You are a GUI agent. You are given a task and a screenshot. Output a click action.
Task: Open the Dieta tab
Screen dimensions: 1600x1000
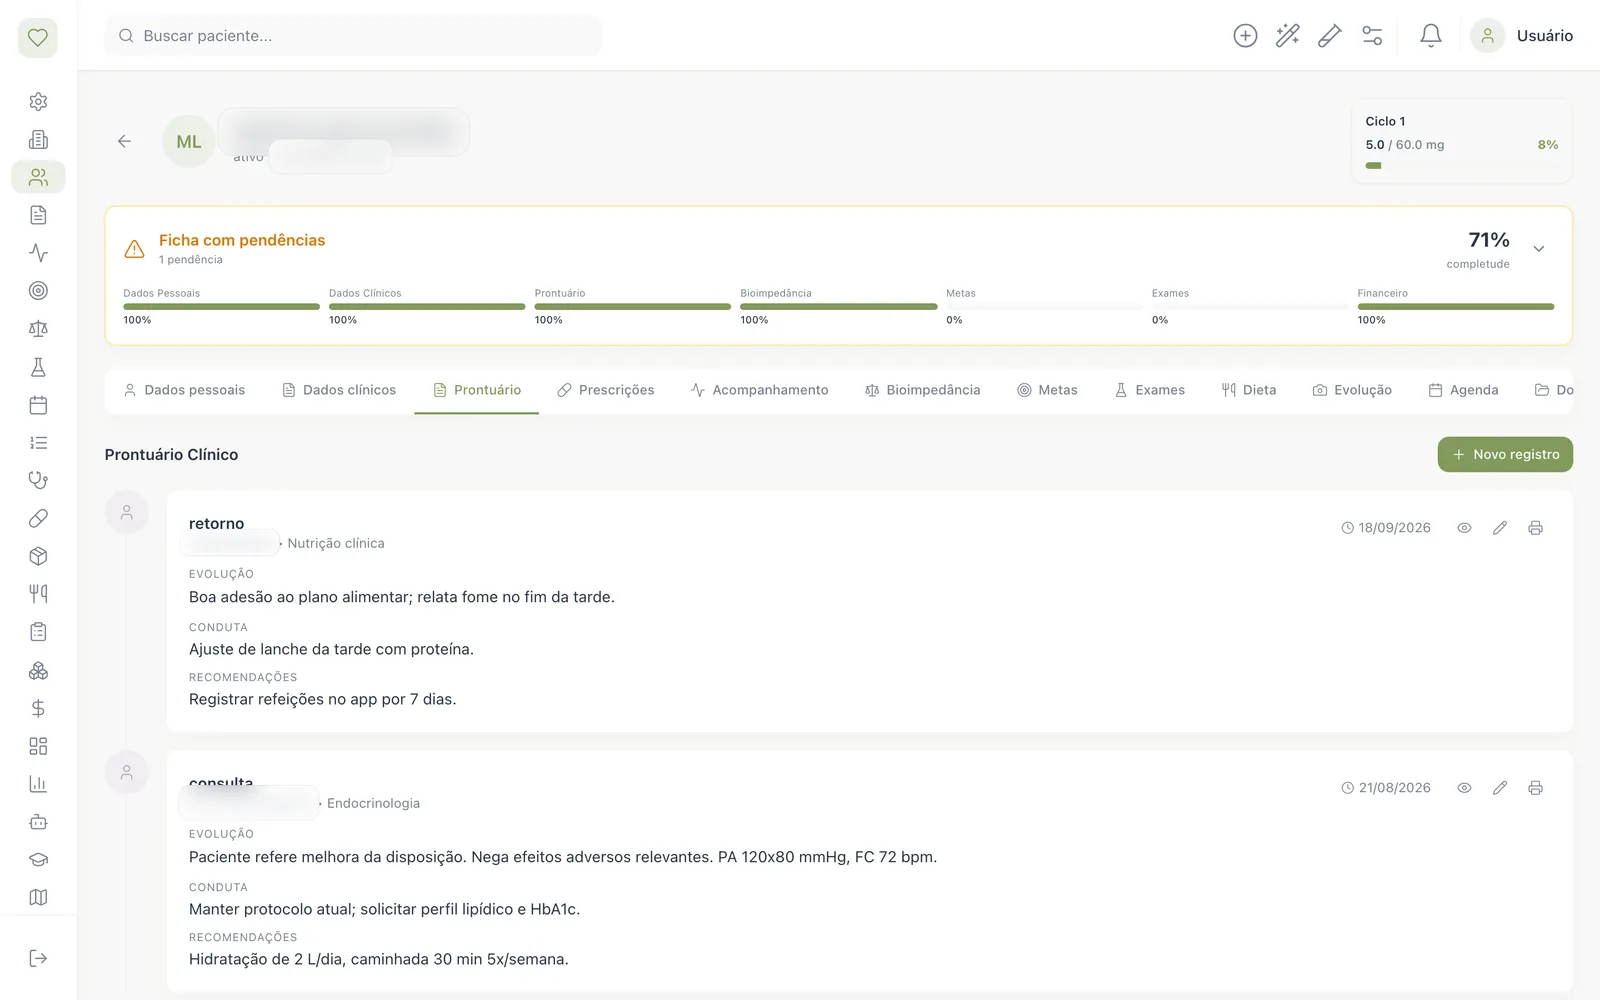[1249, 390]
